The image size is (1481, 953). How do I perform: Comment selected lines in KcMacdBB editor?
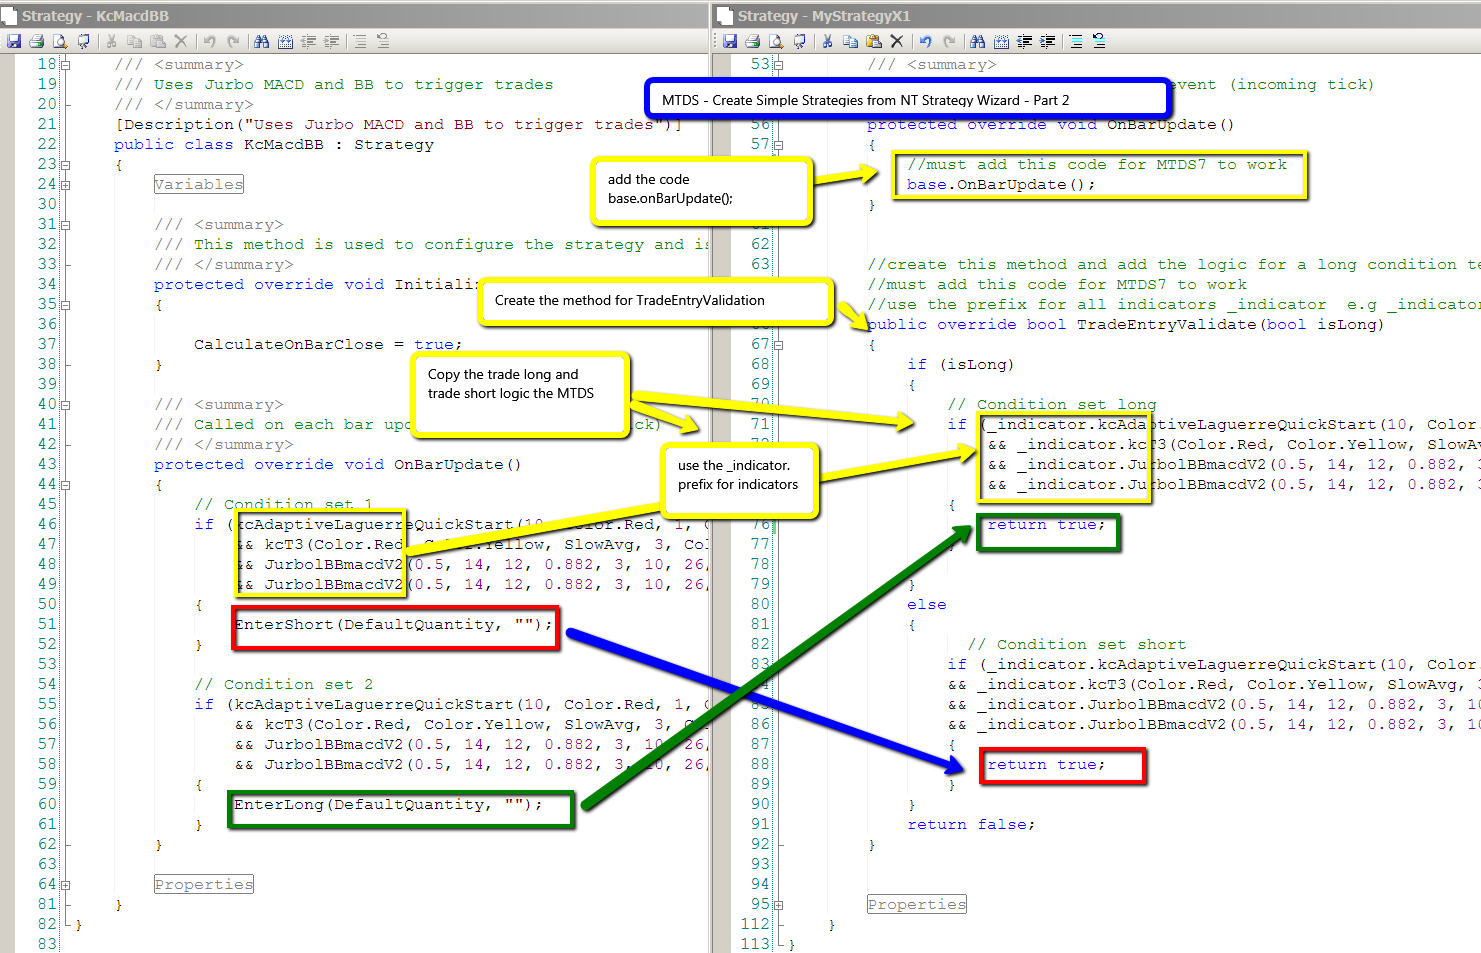click(x=359, y=41)
